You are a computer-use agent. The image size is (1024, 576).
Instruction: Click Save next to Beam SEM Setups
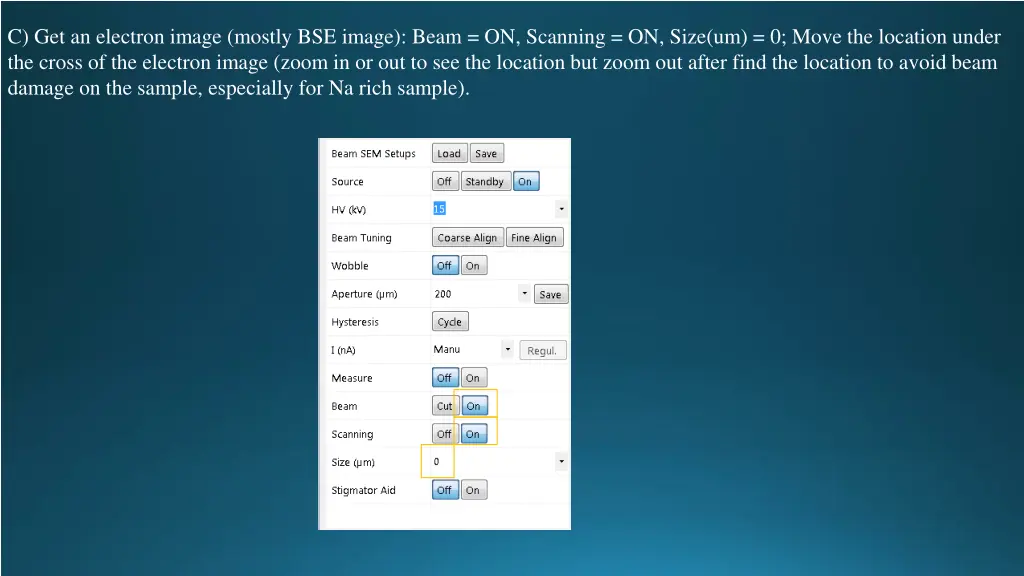coord(486,153)
